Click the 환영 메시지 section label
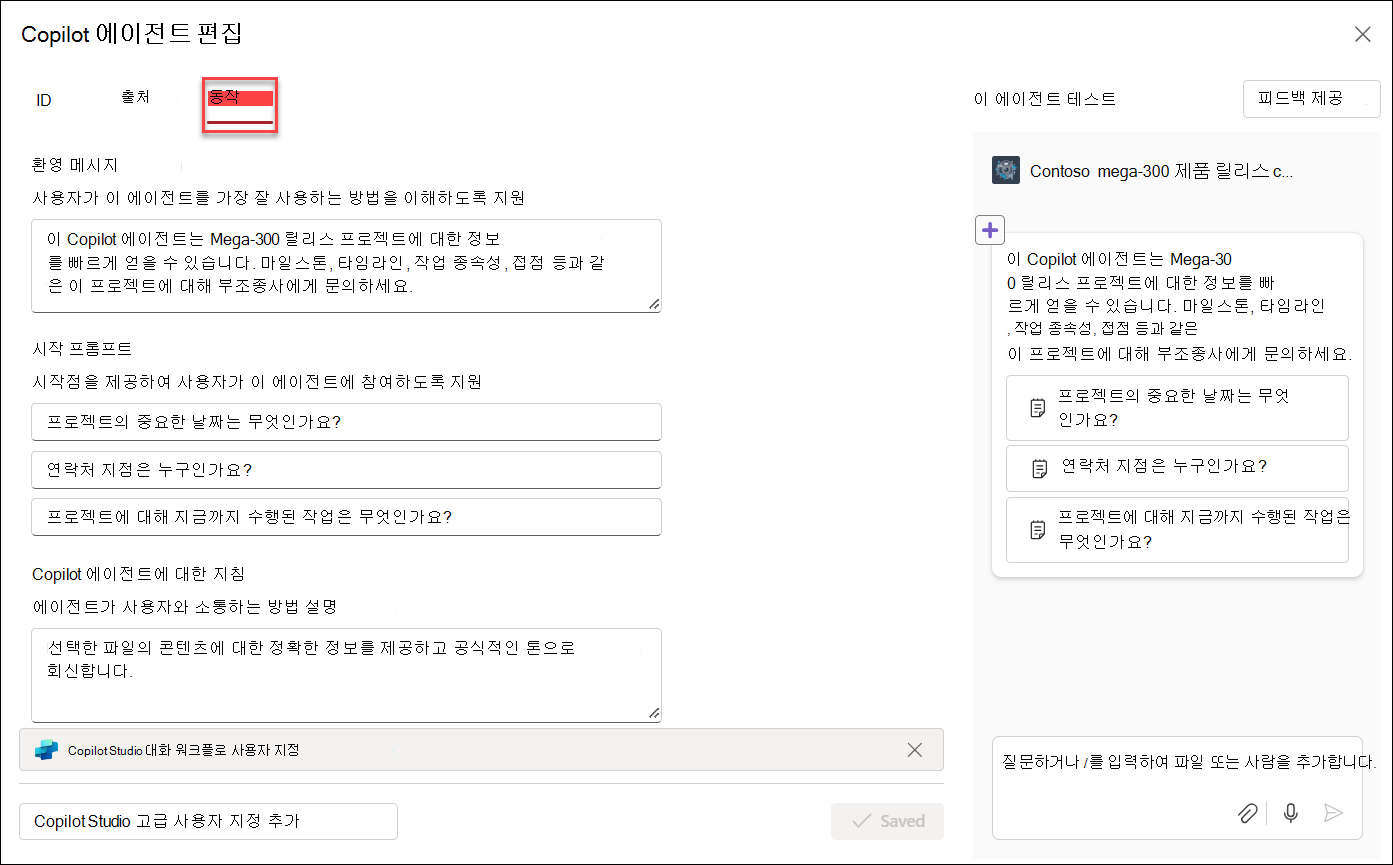This screenshot has width=1393, height=865. tap(75, 165)
